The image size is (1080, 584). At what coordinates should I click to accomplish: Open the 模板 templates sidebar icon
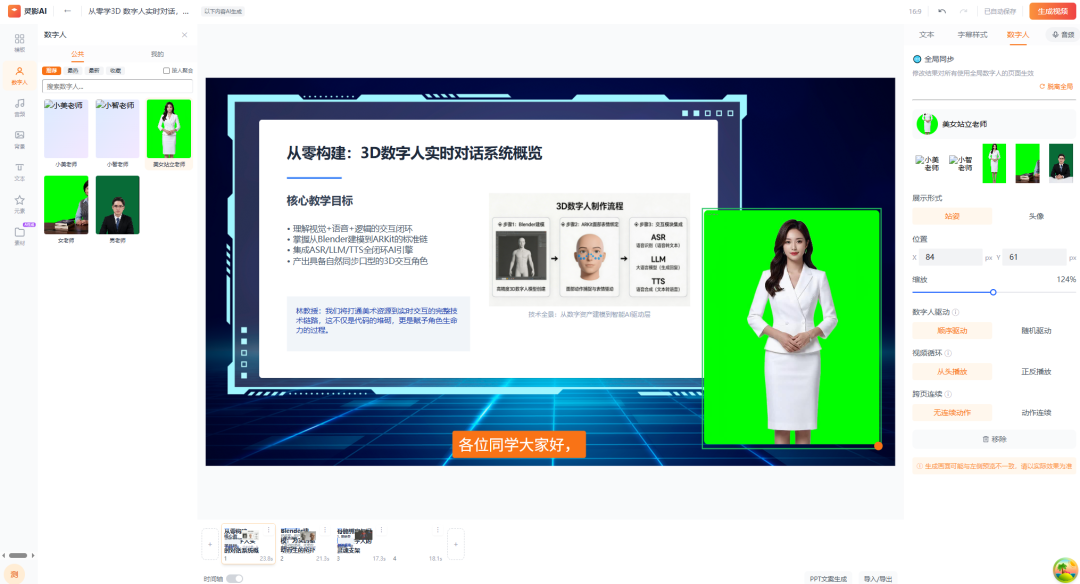pyautogui.click(x=19, y=43)
